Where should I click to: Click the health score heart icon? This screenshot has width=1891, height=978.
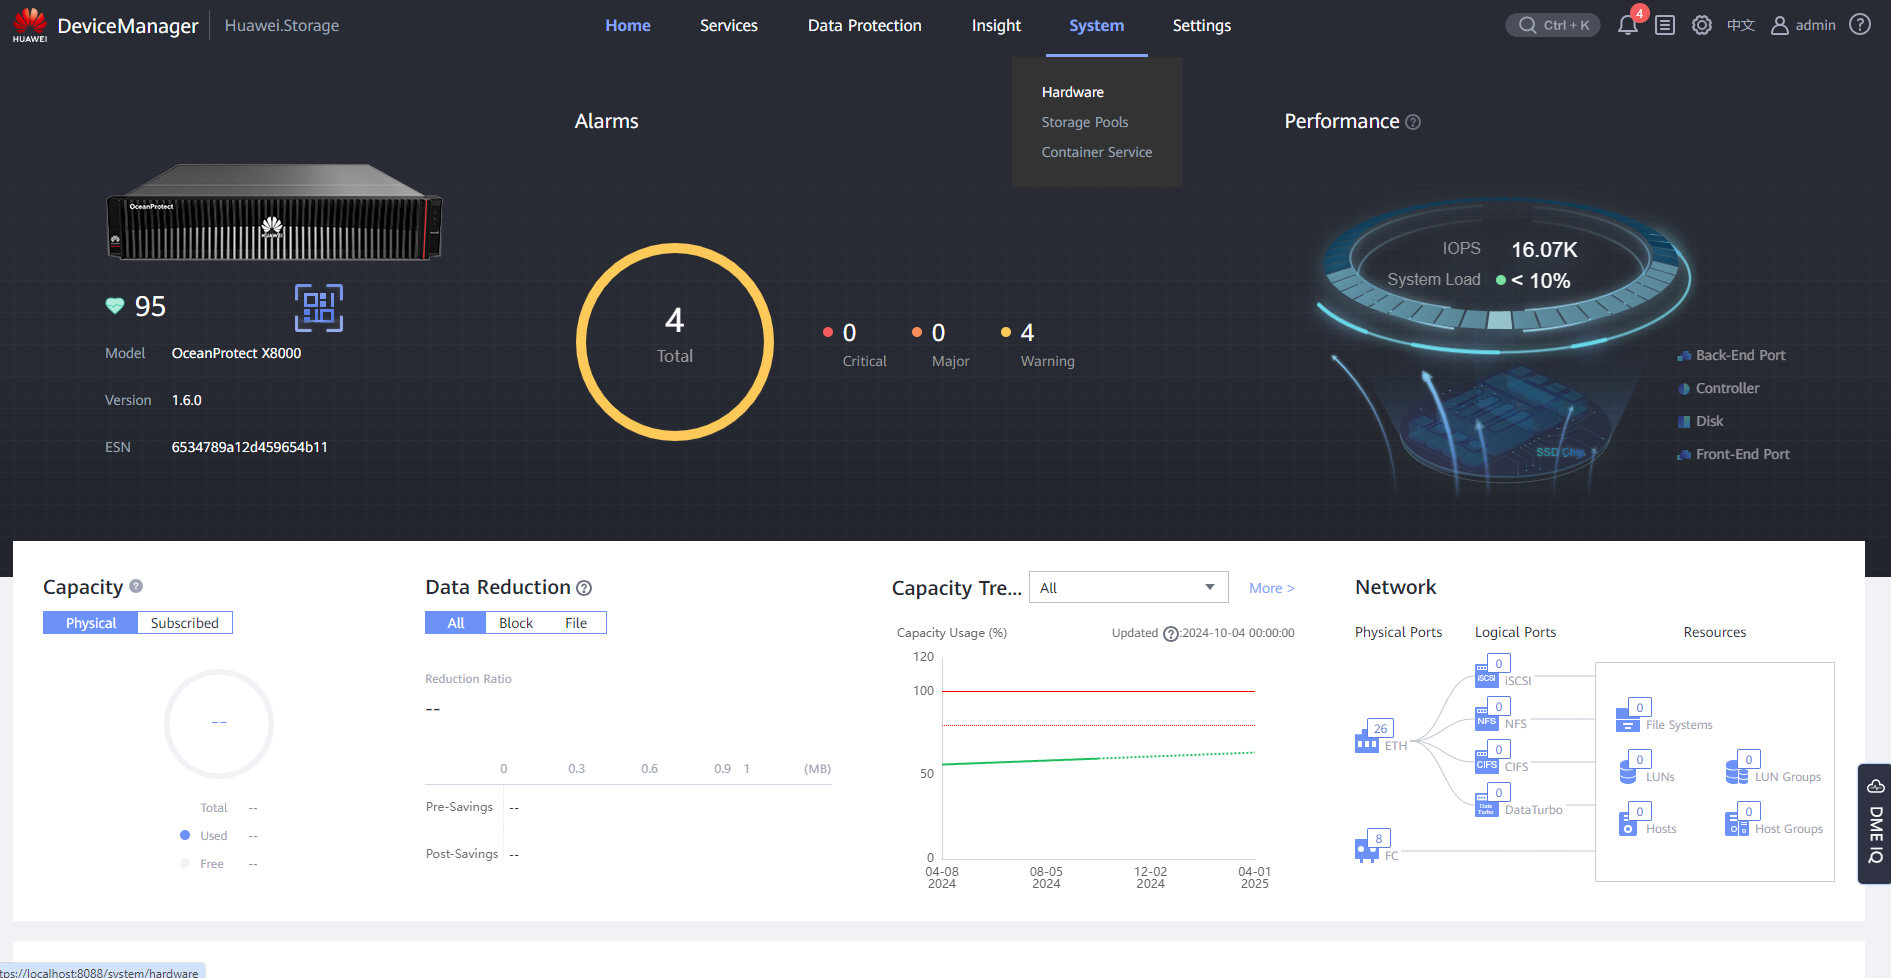pos(115,306)
